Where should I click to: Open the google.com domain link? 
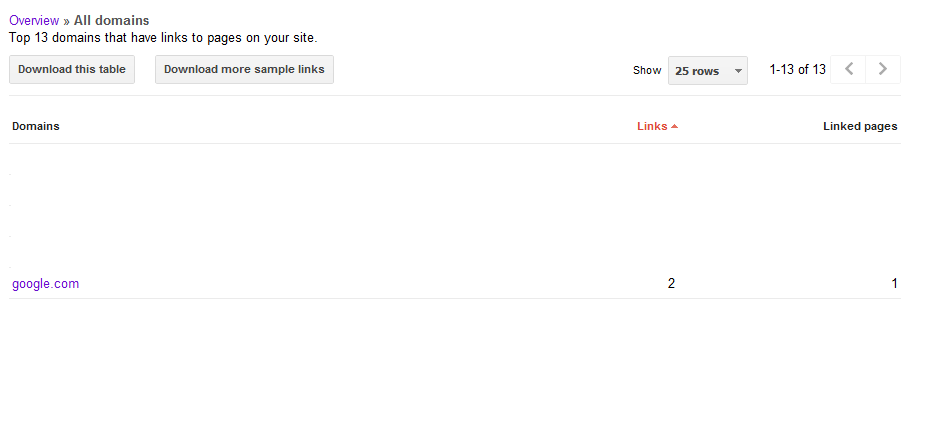[x=45, y=284]
